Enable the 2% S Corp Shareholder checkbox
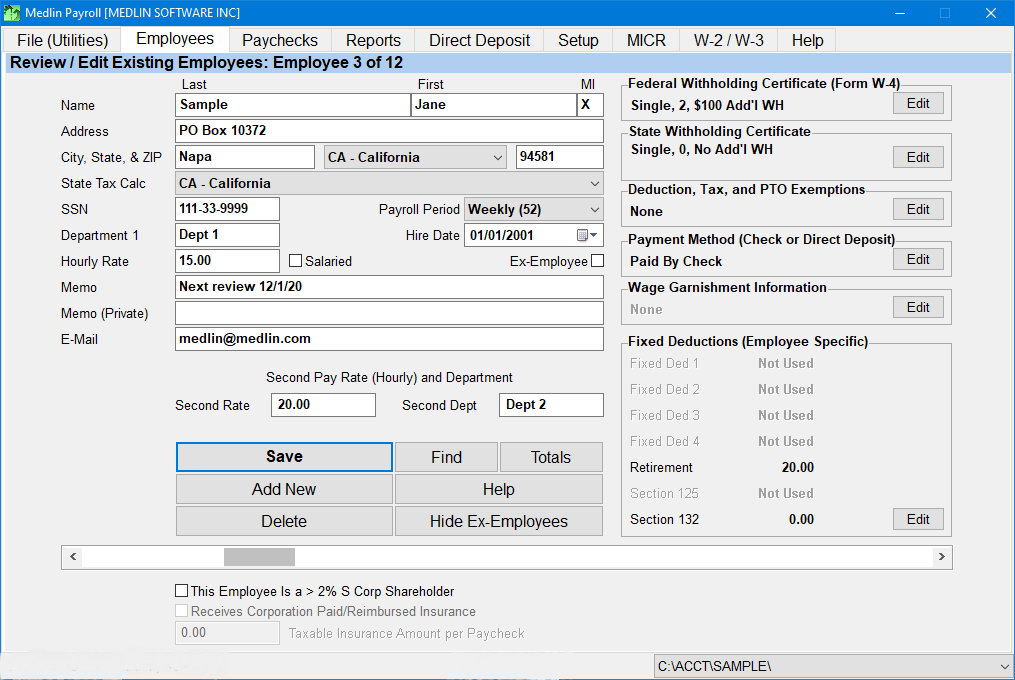 [182, 591]
